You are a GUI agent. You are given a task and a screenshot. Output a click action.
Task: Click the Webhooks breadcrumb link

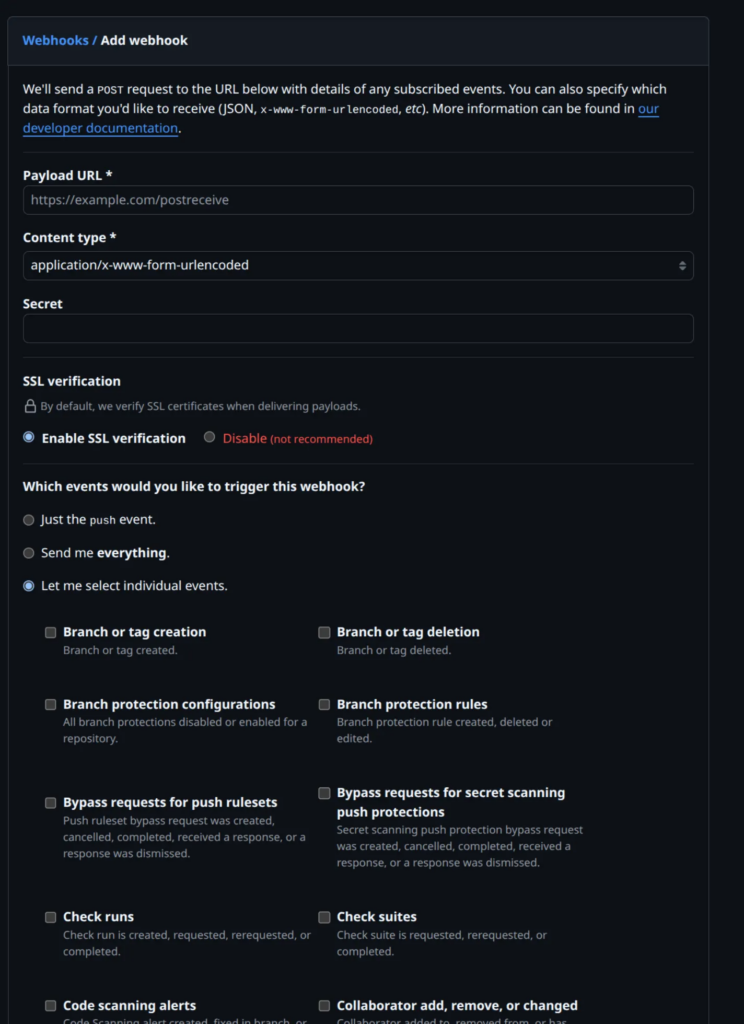point(55,41)
